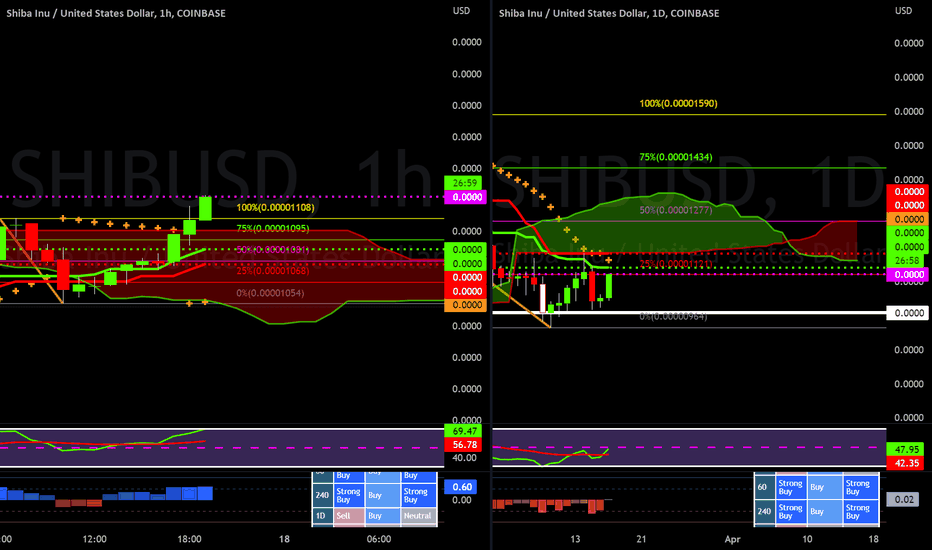Click the 1D chart title 'Shiba Inu / United States Dollar, 1D, COINBASE'

[609, 13]
